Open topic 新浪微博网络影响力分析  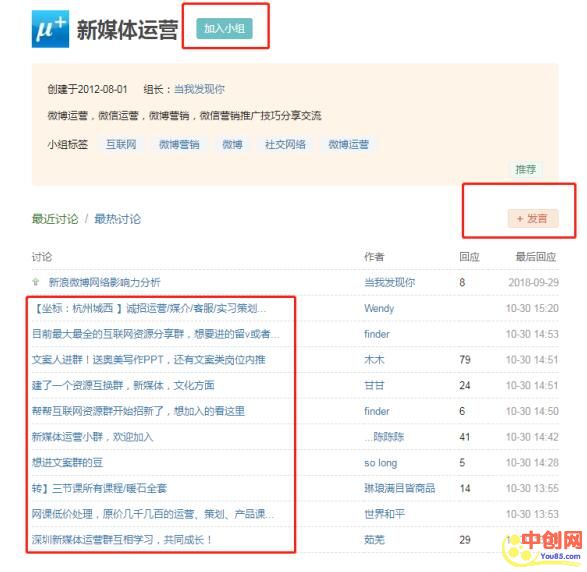tap(104, 282)
